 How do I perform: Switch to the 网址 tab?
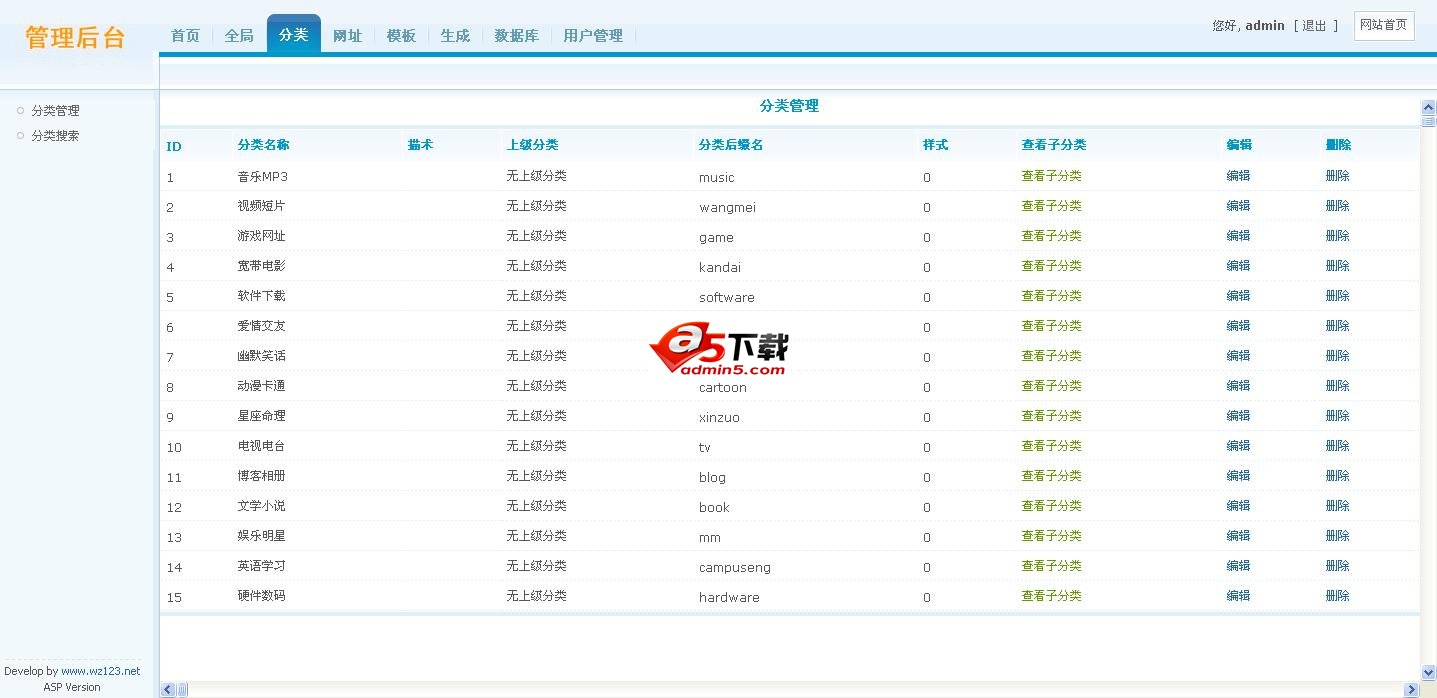click(x=347, y=35)
